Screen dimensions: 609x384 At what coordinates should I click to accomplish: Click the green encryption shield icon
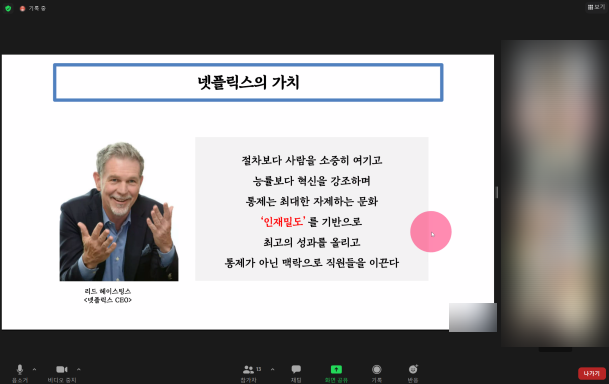(x=8, y=8)
